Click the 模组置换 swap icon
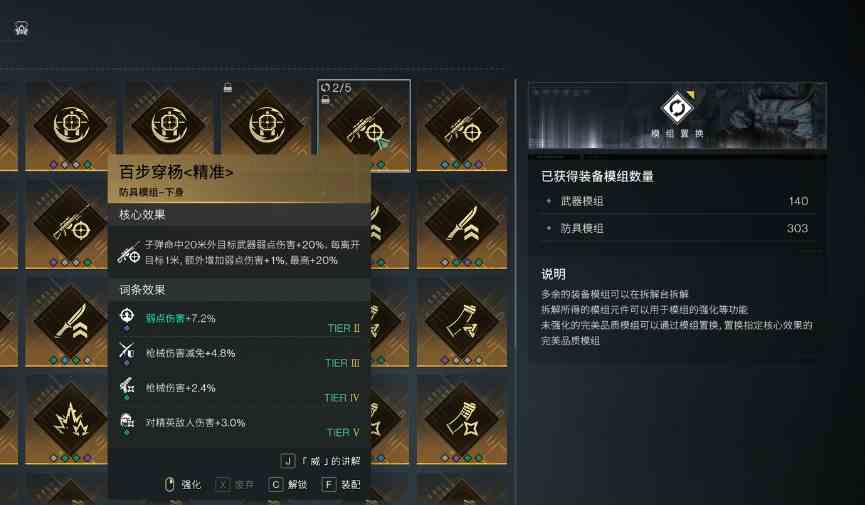 coord(677,108)
